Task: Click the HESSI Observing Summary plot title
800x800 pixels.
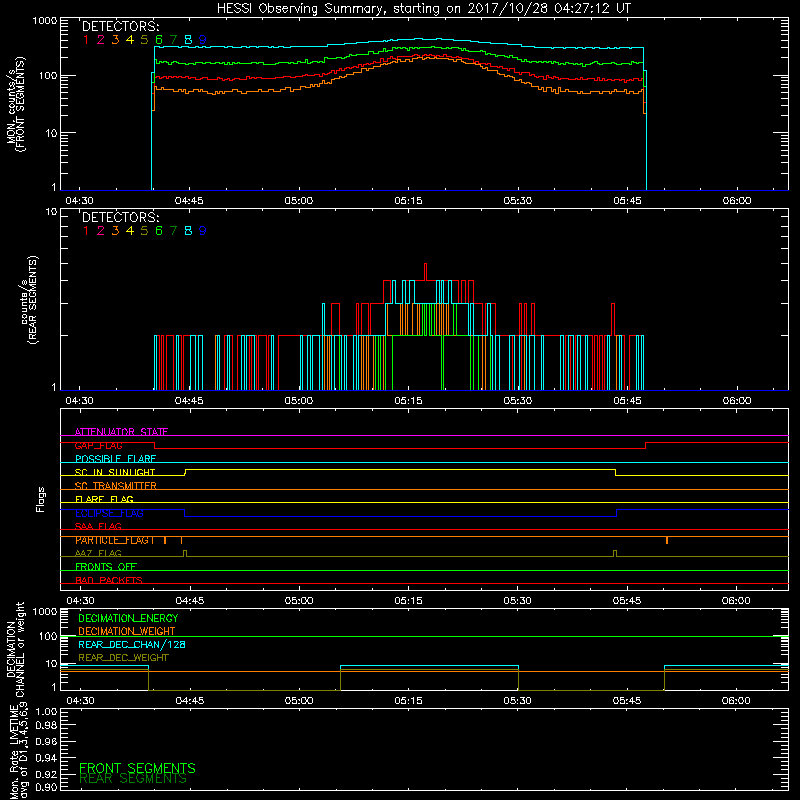Action: [x=423, y=8]
